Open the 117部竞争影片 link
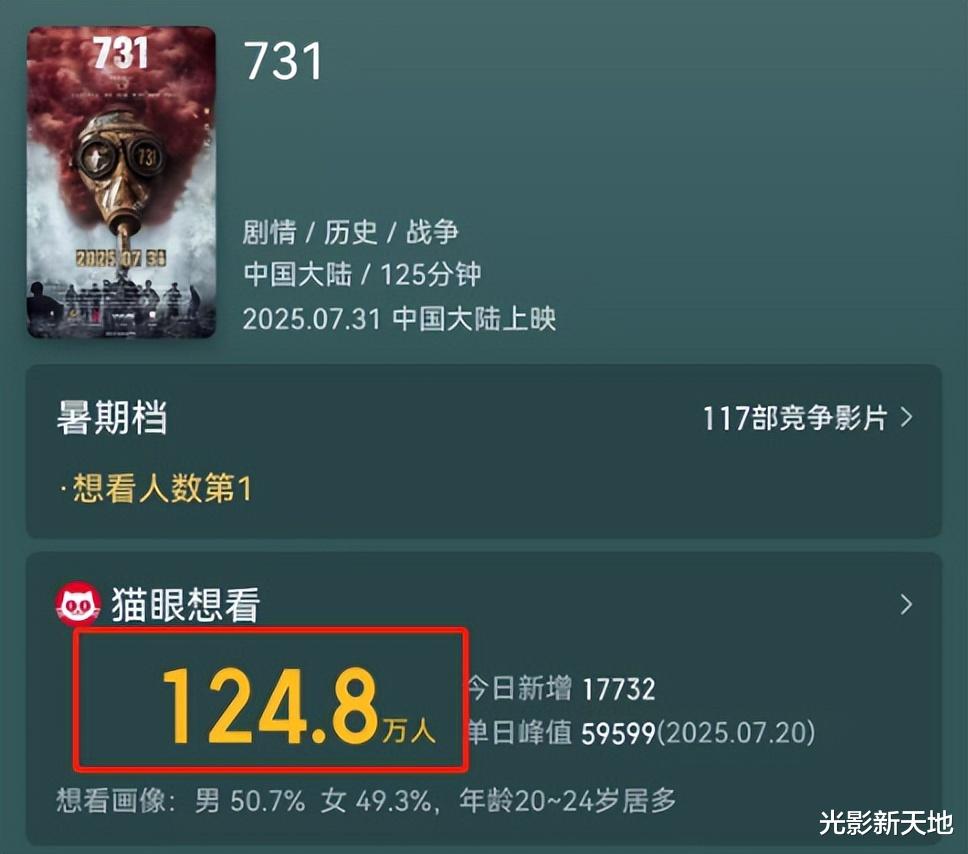 click(795, 418)
